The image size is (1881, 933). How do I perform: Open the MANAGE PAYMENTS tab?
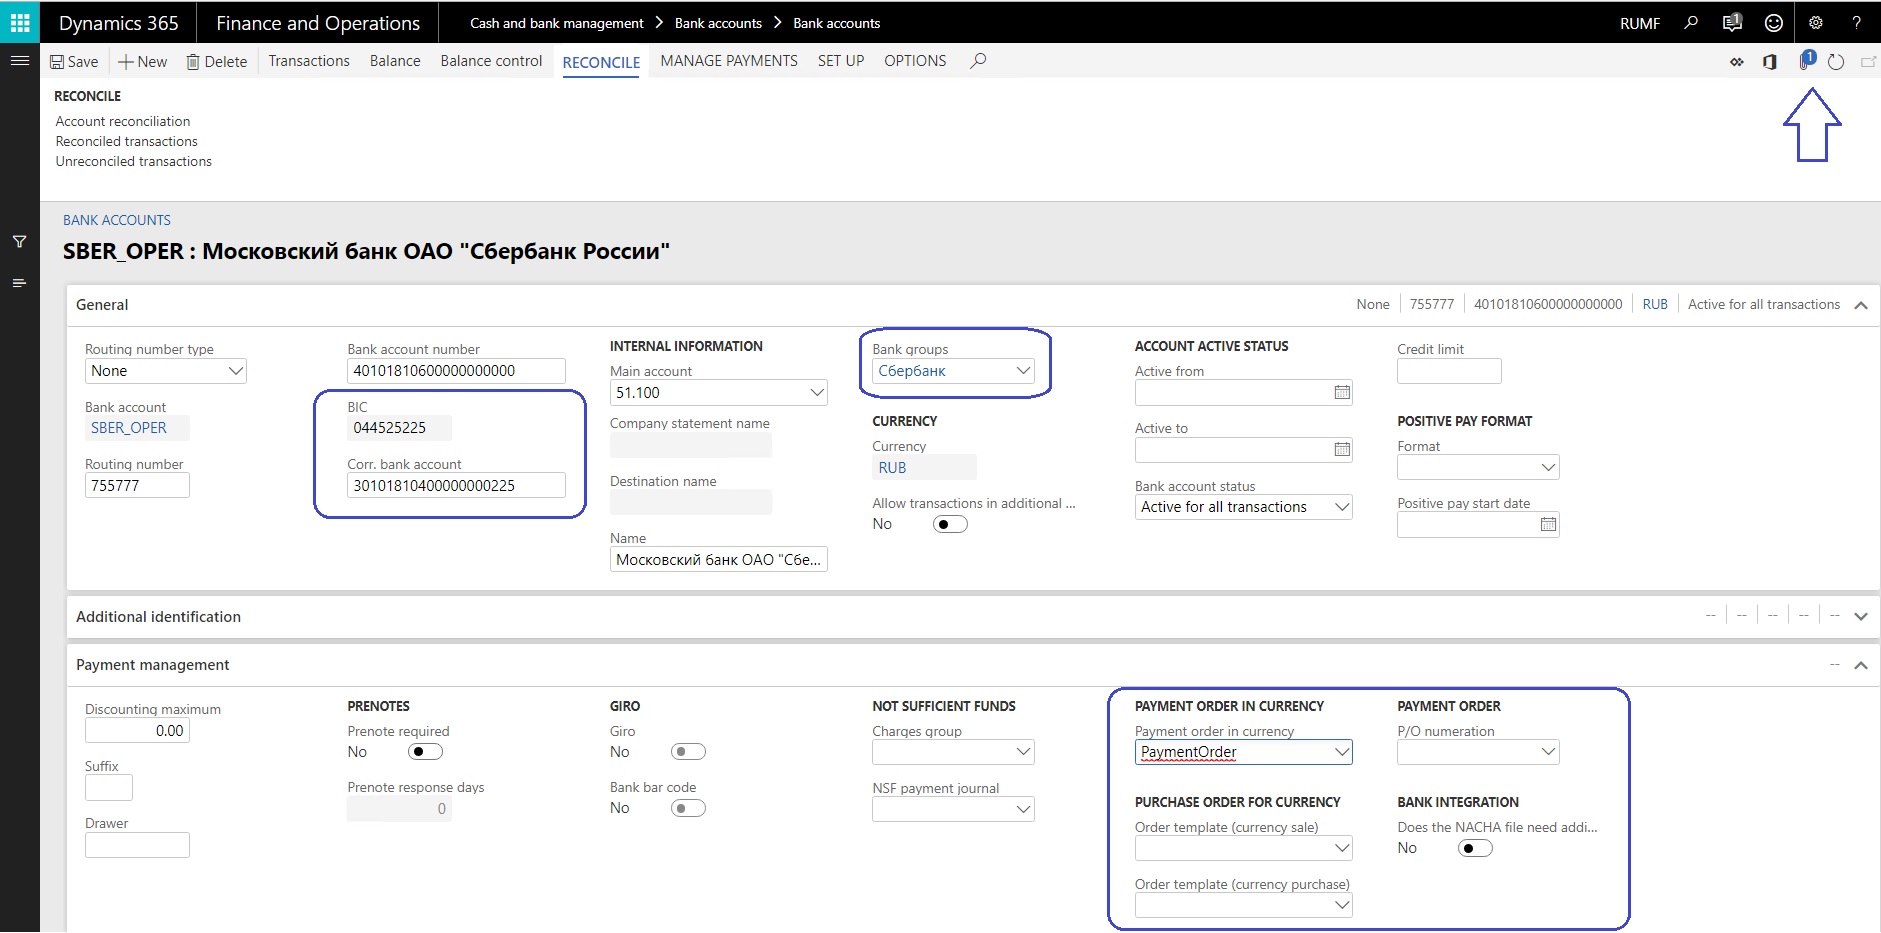[x=729, y=61]
